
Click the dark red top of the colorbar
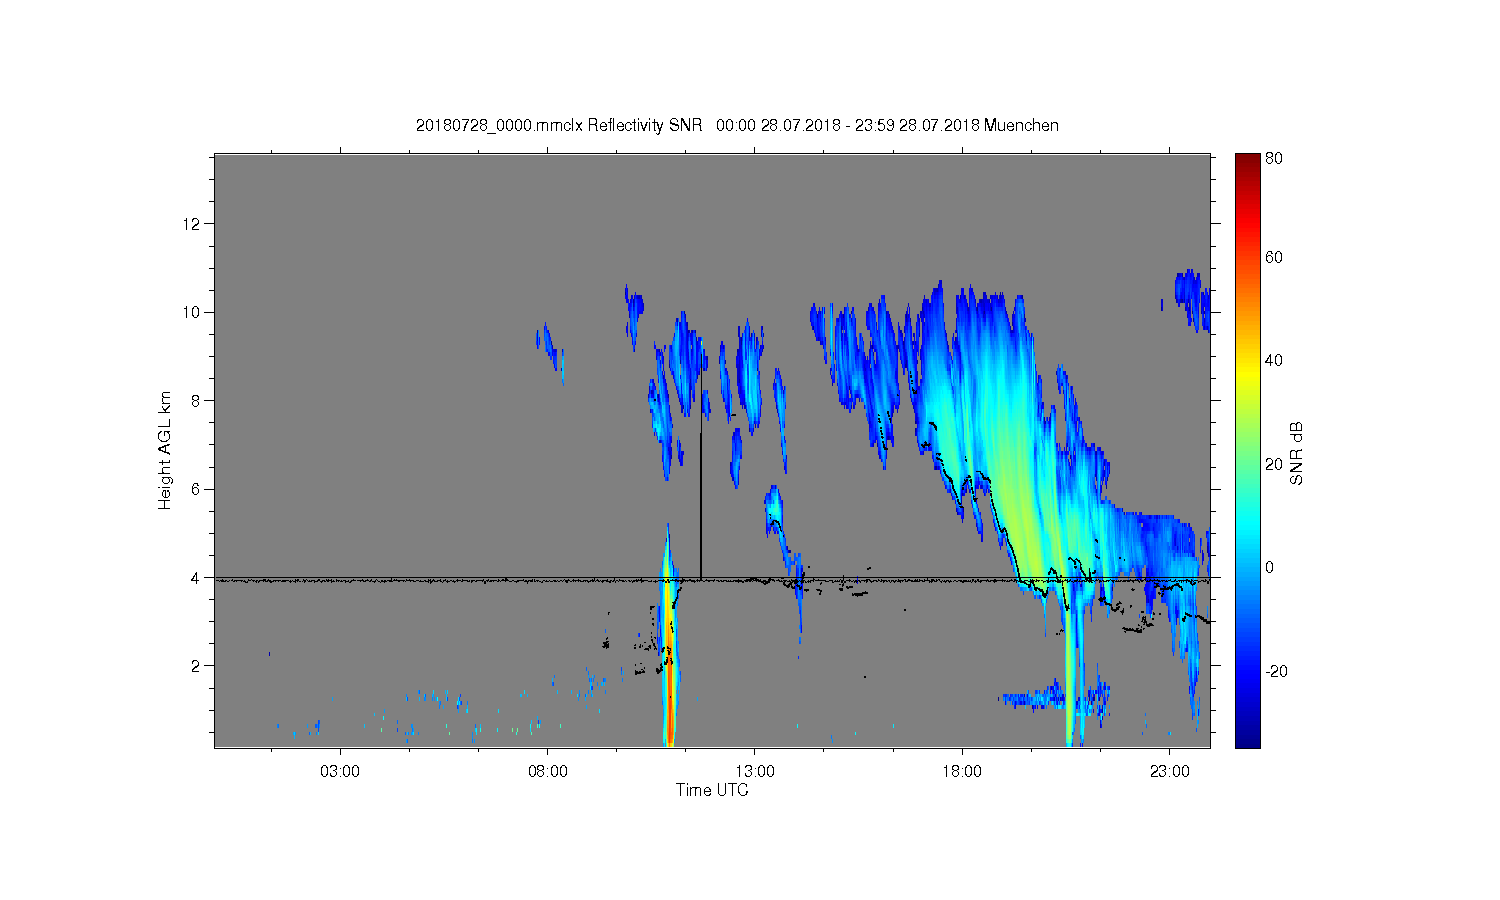pyautogui.click(x=1247, y=162)
